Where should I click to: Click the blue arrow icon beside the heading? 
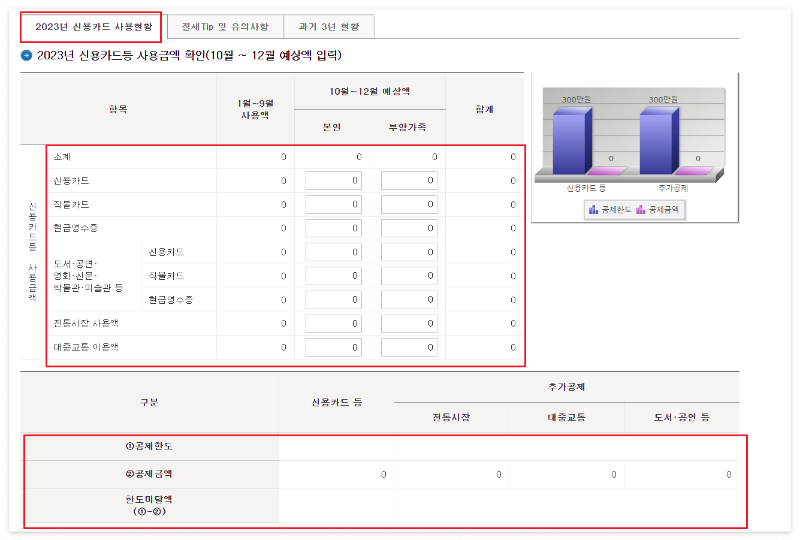(x=27, y=55)
